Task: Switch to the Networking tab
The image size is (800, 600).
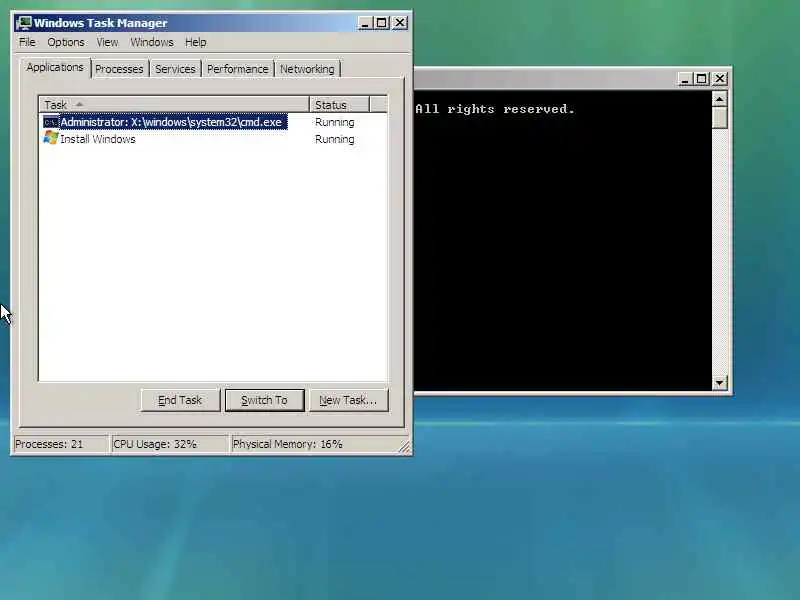Action: click(x=307, y=69)
